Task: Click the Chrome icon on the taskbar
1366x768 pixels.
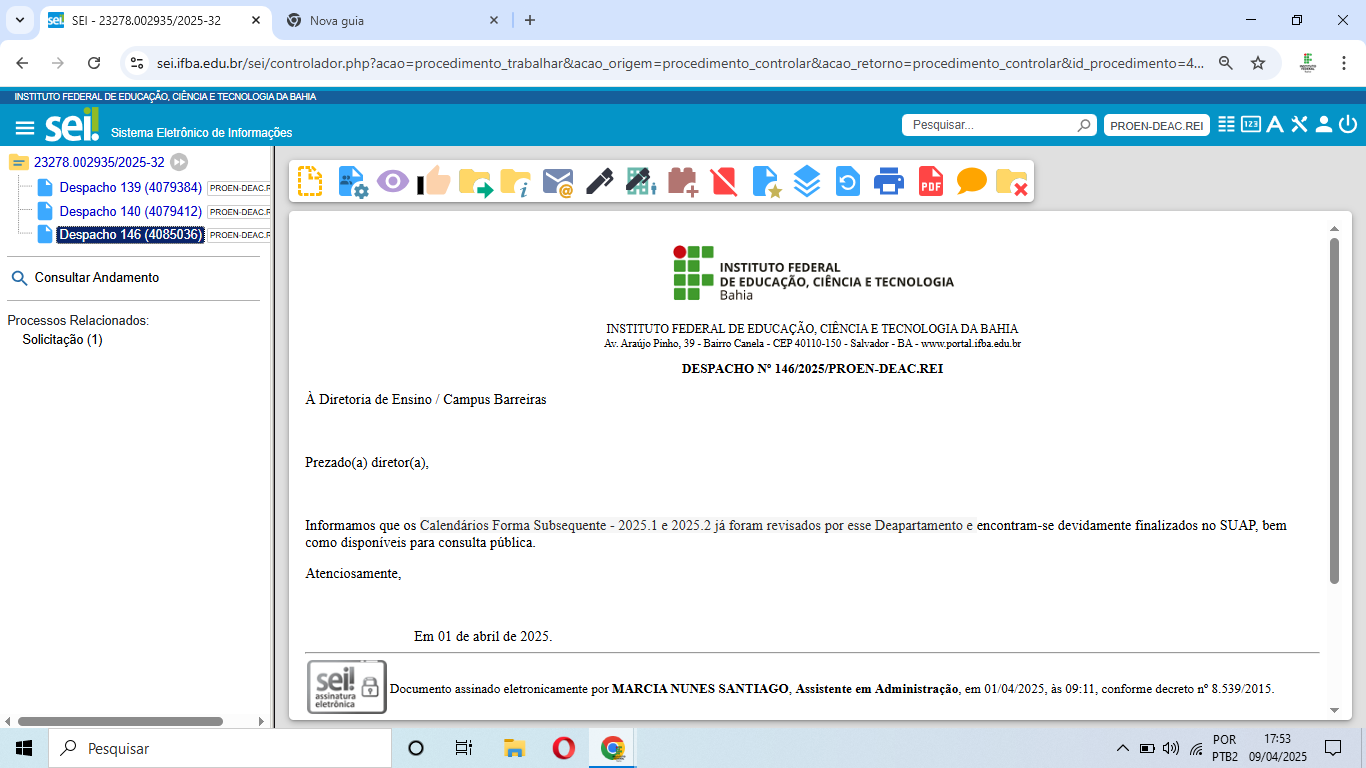Action: (613, 748)
